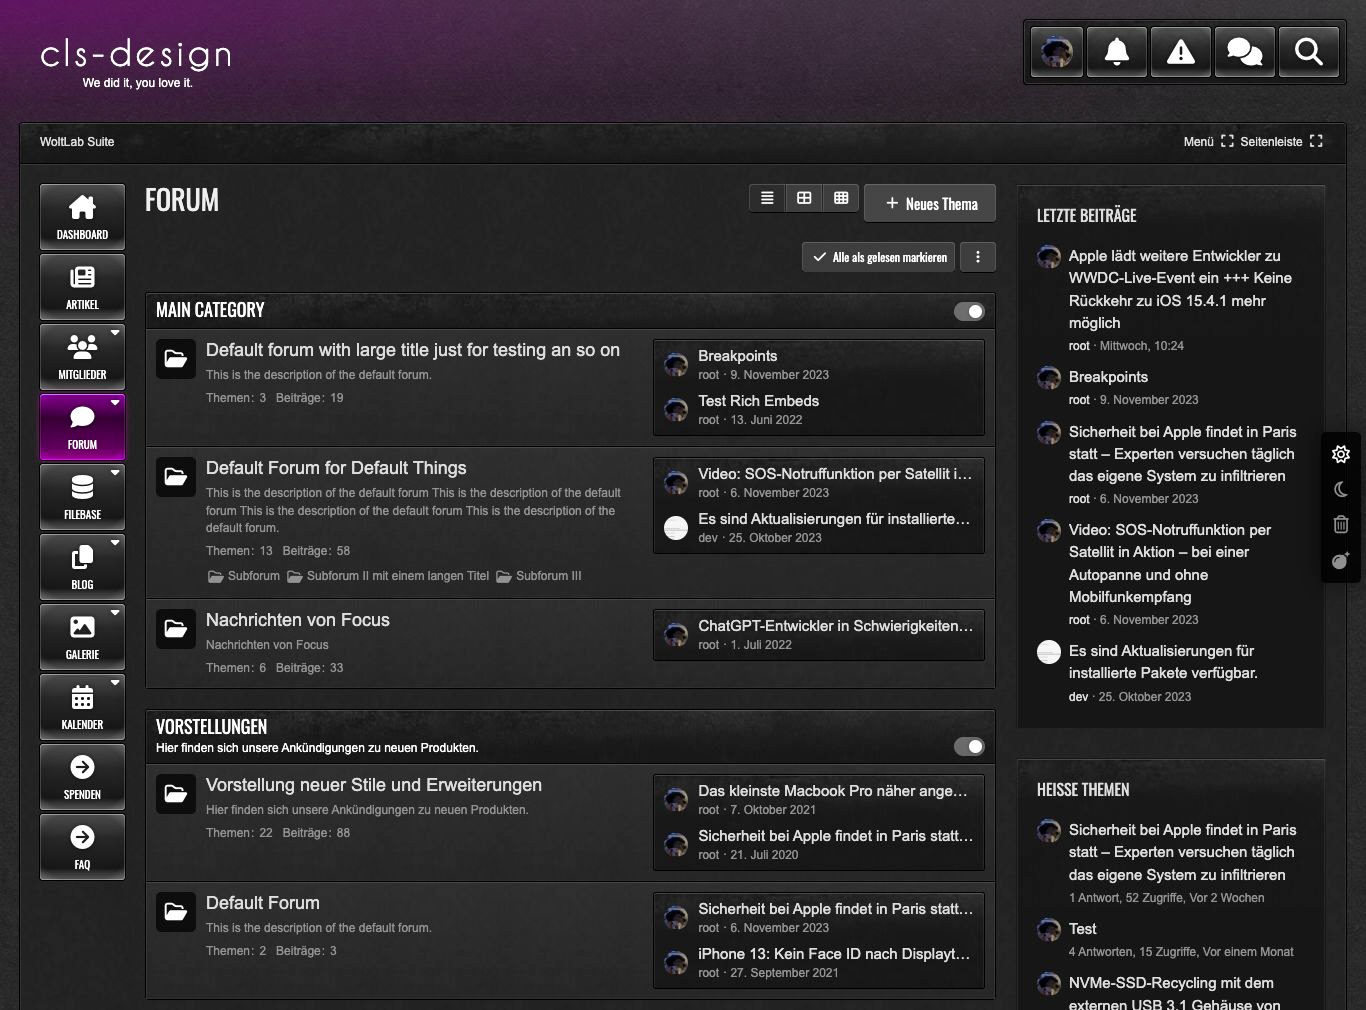The image size is (1366, 1010).
Task: Click the user avatar in header
Action: (x=1057, y=51)
